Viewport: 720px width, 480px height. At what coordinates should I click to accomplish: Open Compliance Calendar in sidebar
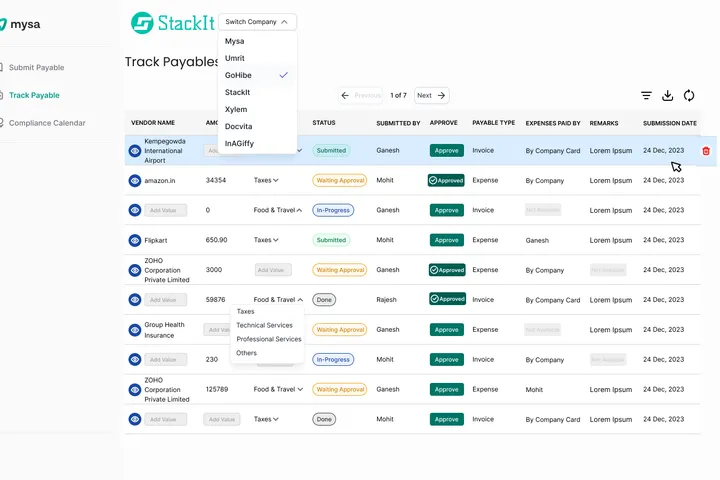point(47,123)
